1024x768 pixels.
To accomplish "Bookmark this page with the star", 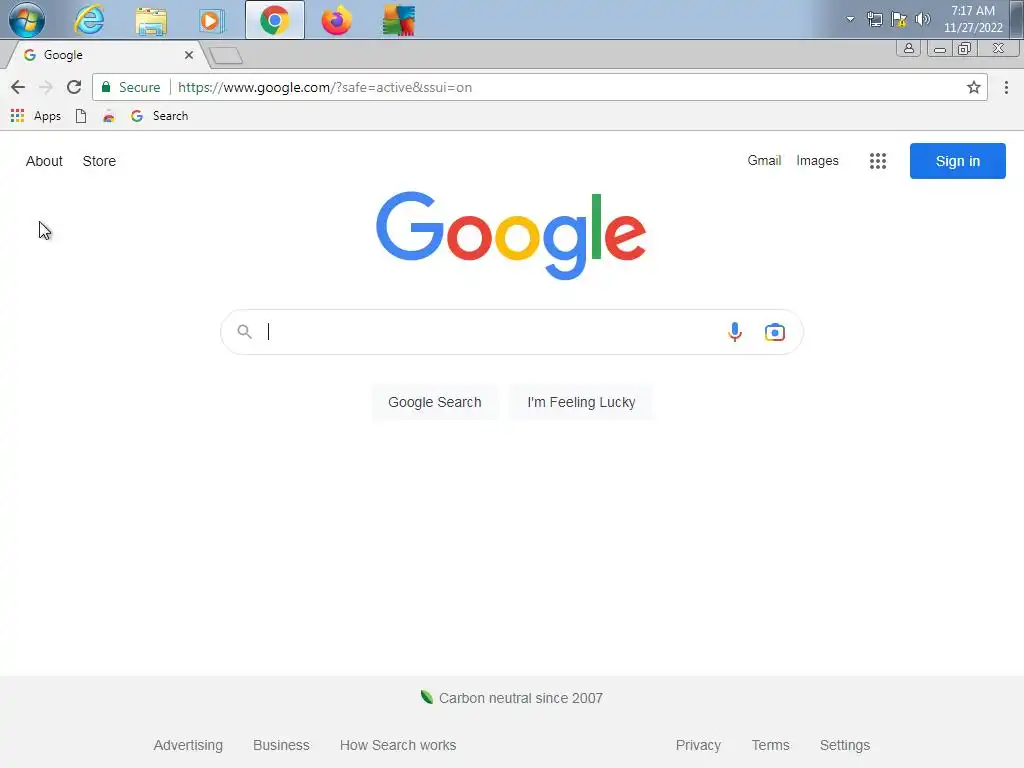I will (973, 87).
